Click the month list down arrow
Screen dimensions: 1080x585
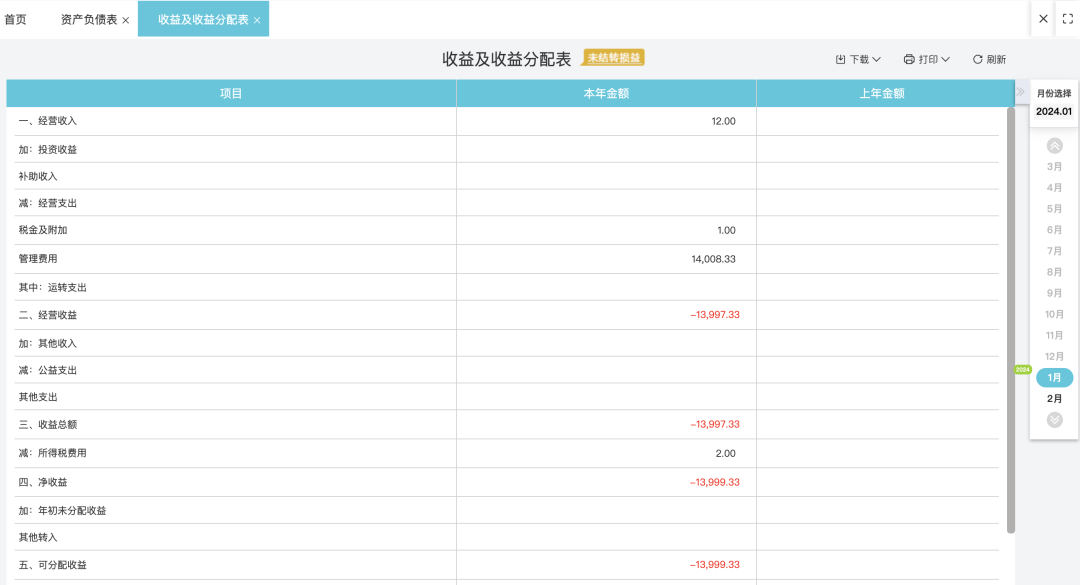[x=1055, y=420]
